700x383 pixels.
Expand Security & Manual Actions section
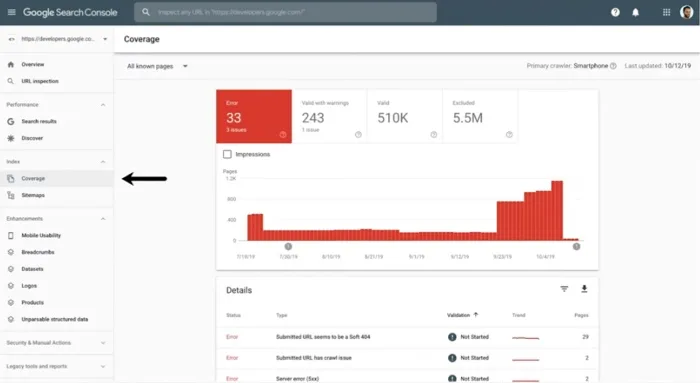point(103,343)
